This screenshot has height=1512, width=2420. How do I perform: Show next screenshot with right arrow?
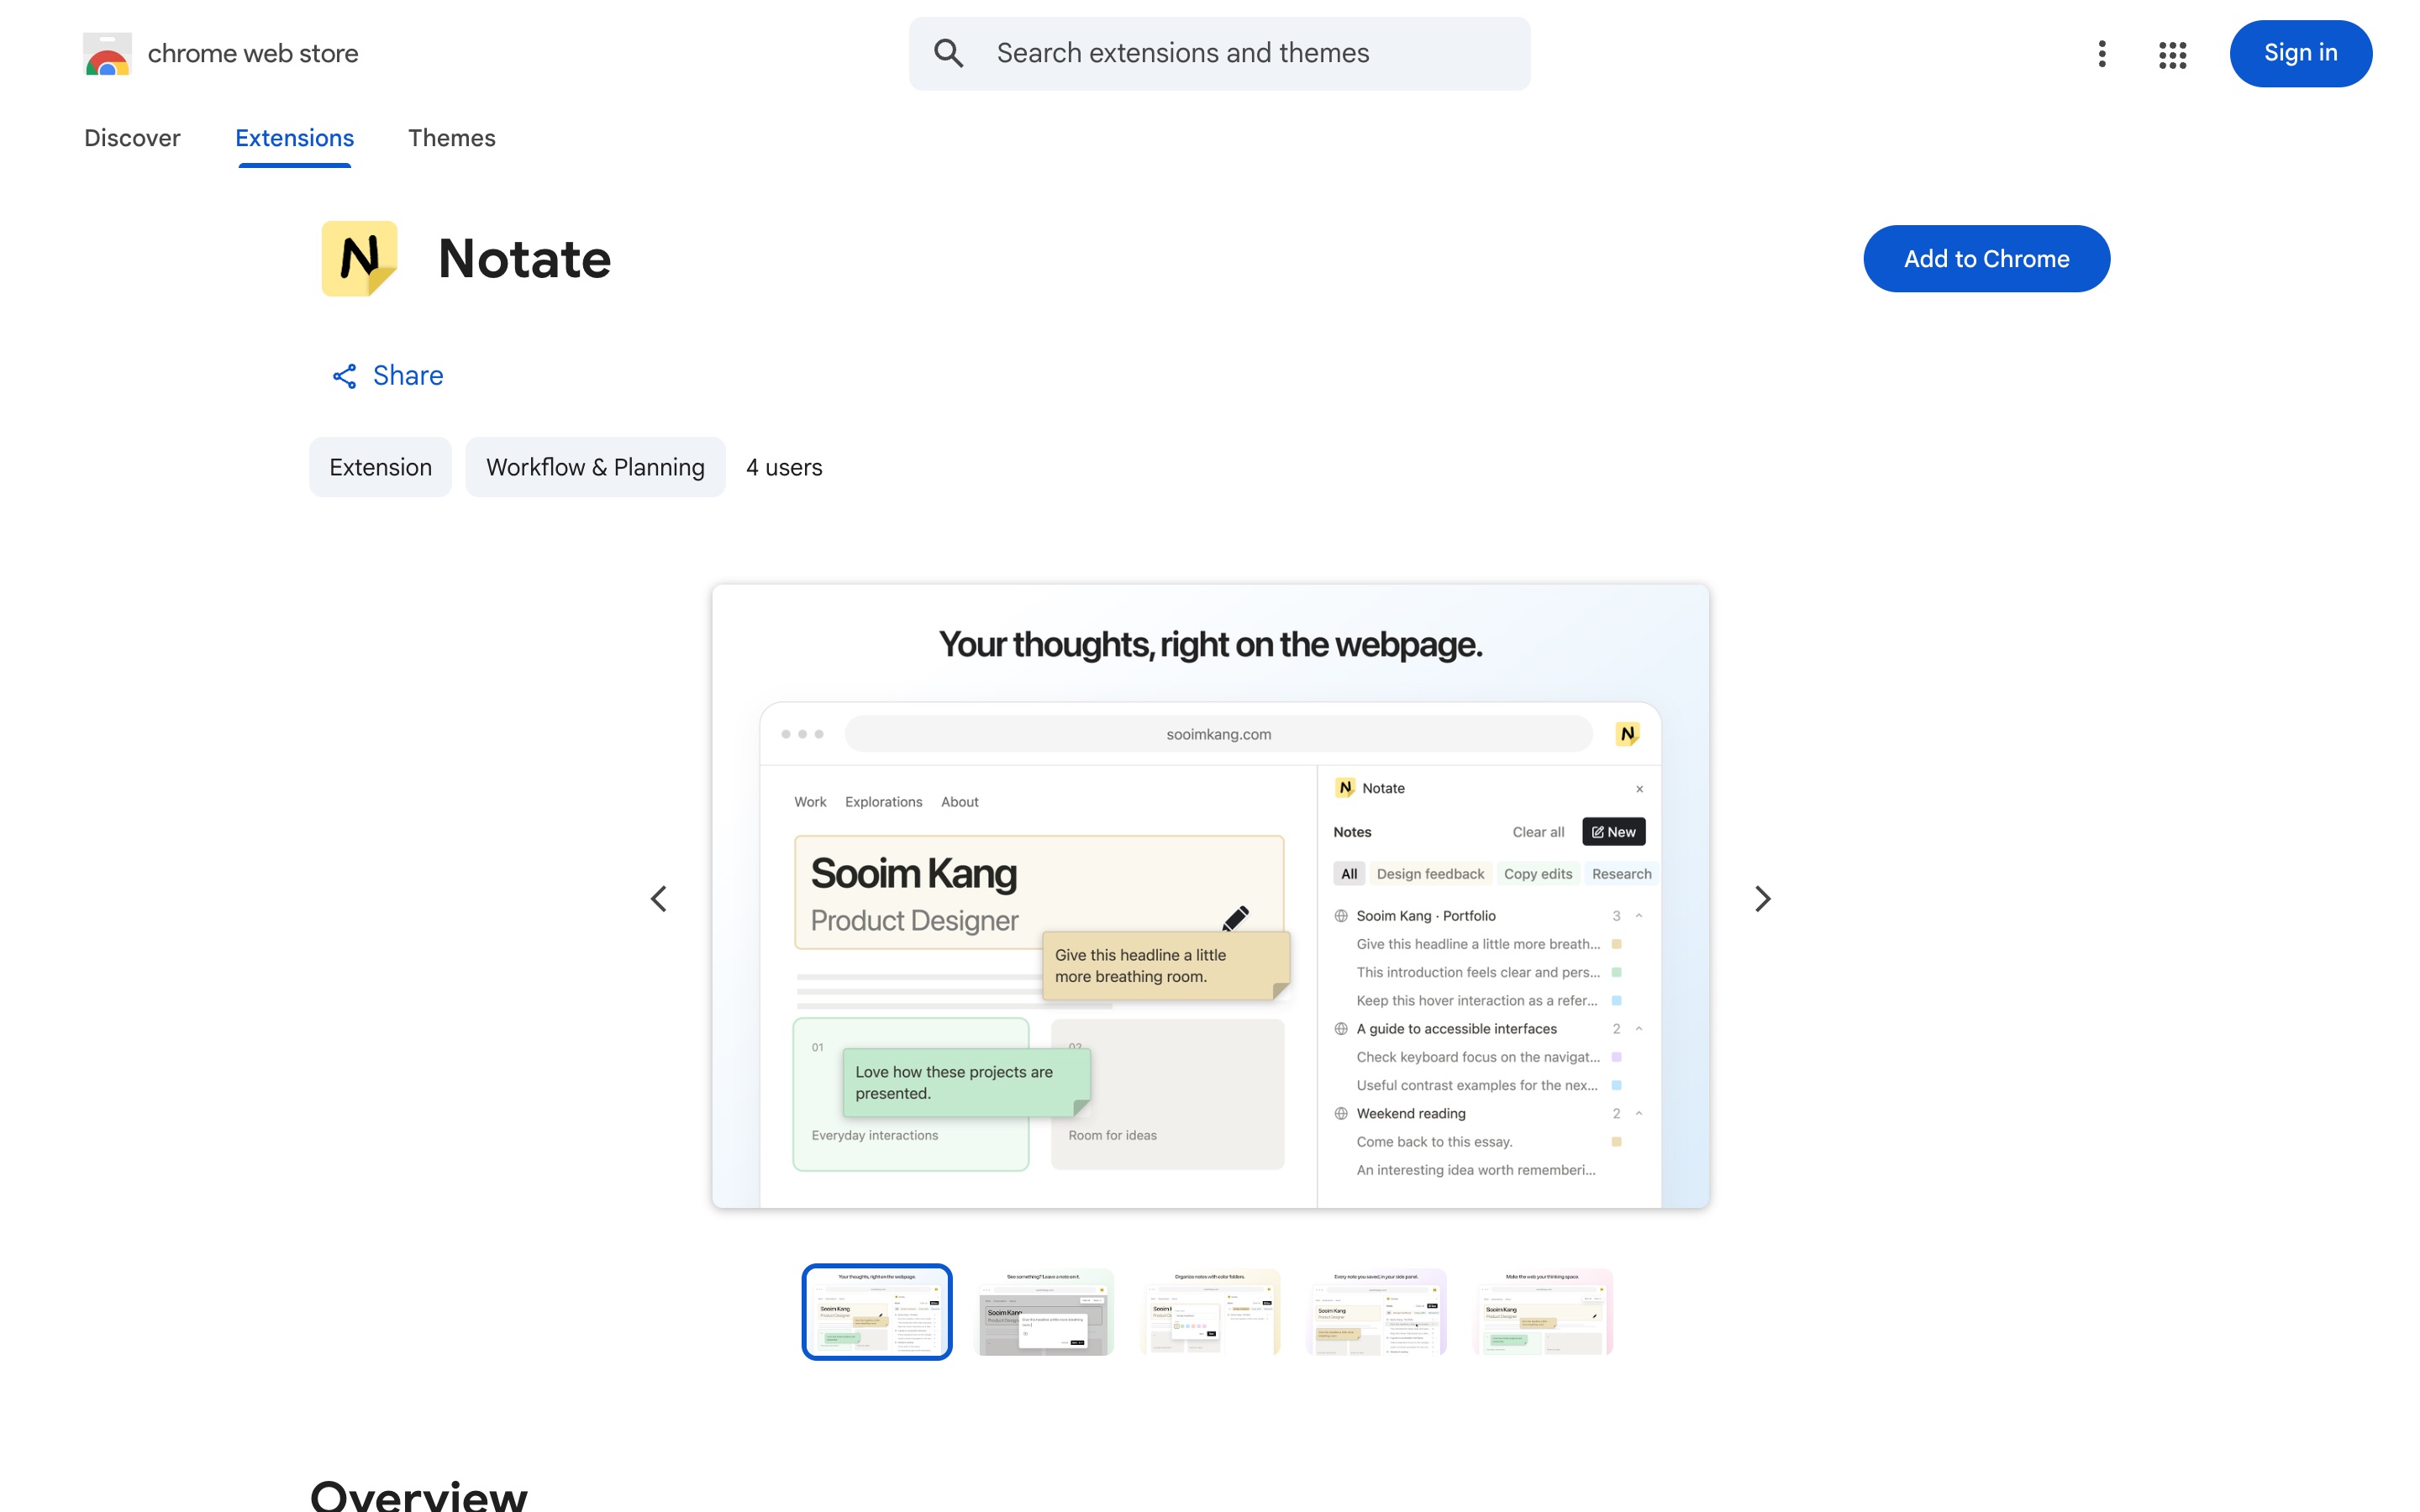(1762, 898)
